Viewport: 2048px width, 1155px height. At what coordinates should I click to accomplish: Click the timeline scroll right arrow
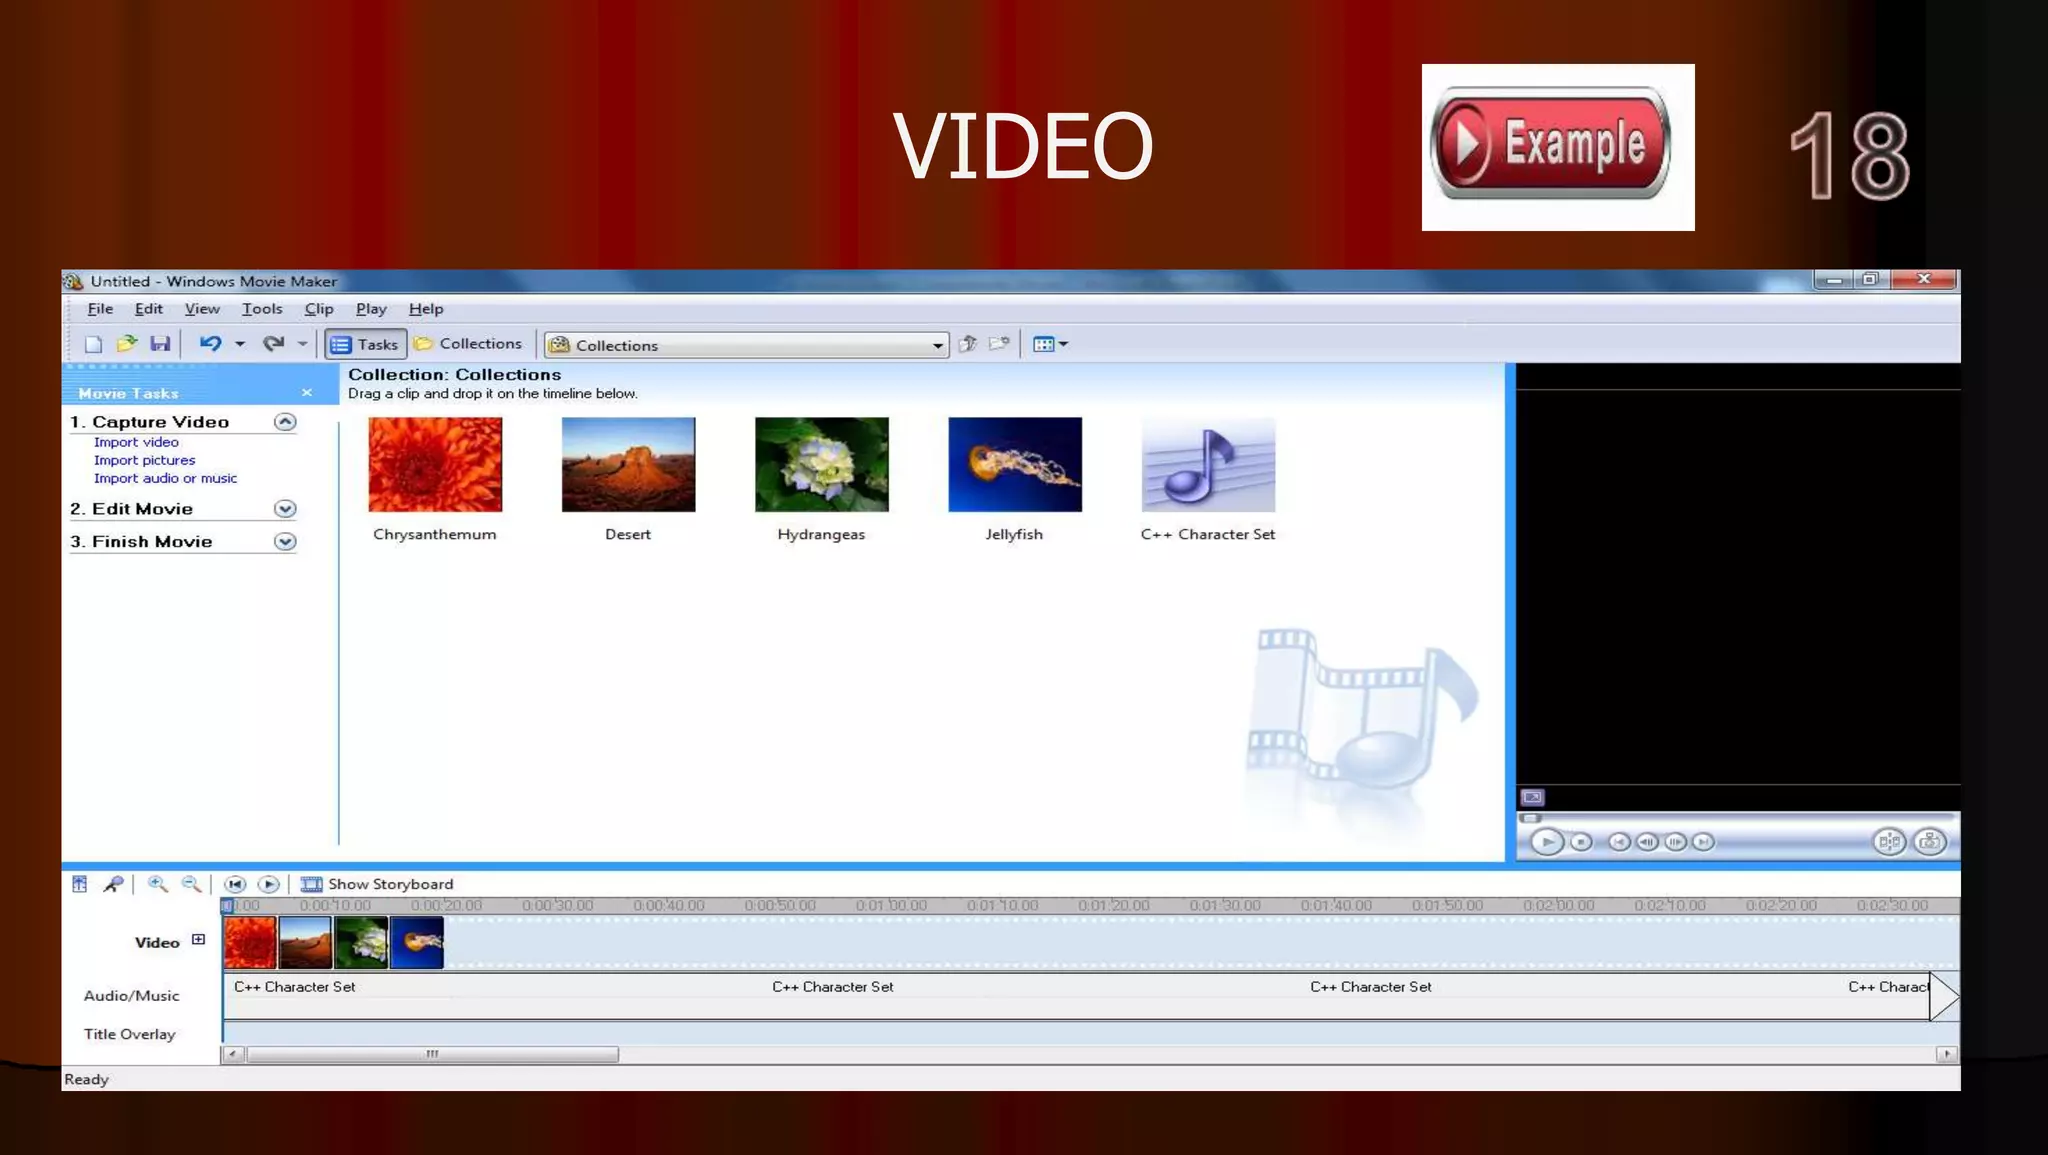coord(1946,1054)
